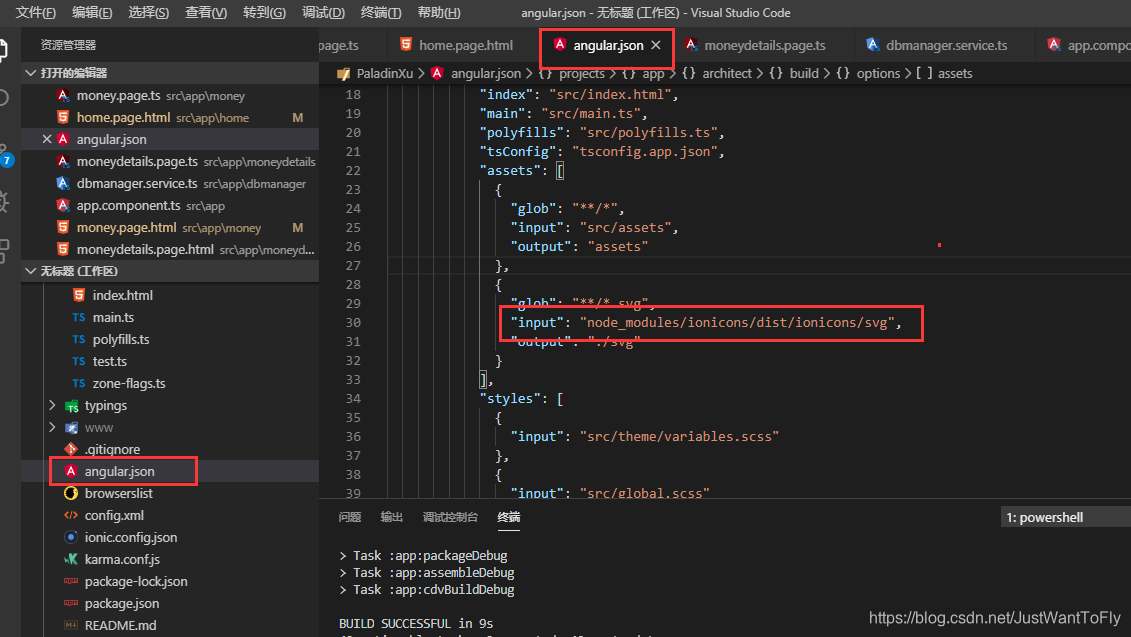Open the Search view in activity bar
This screenshot has width=1131, height=637.
tap(4, 97)
